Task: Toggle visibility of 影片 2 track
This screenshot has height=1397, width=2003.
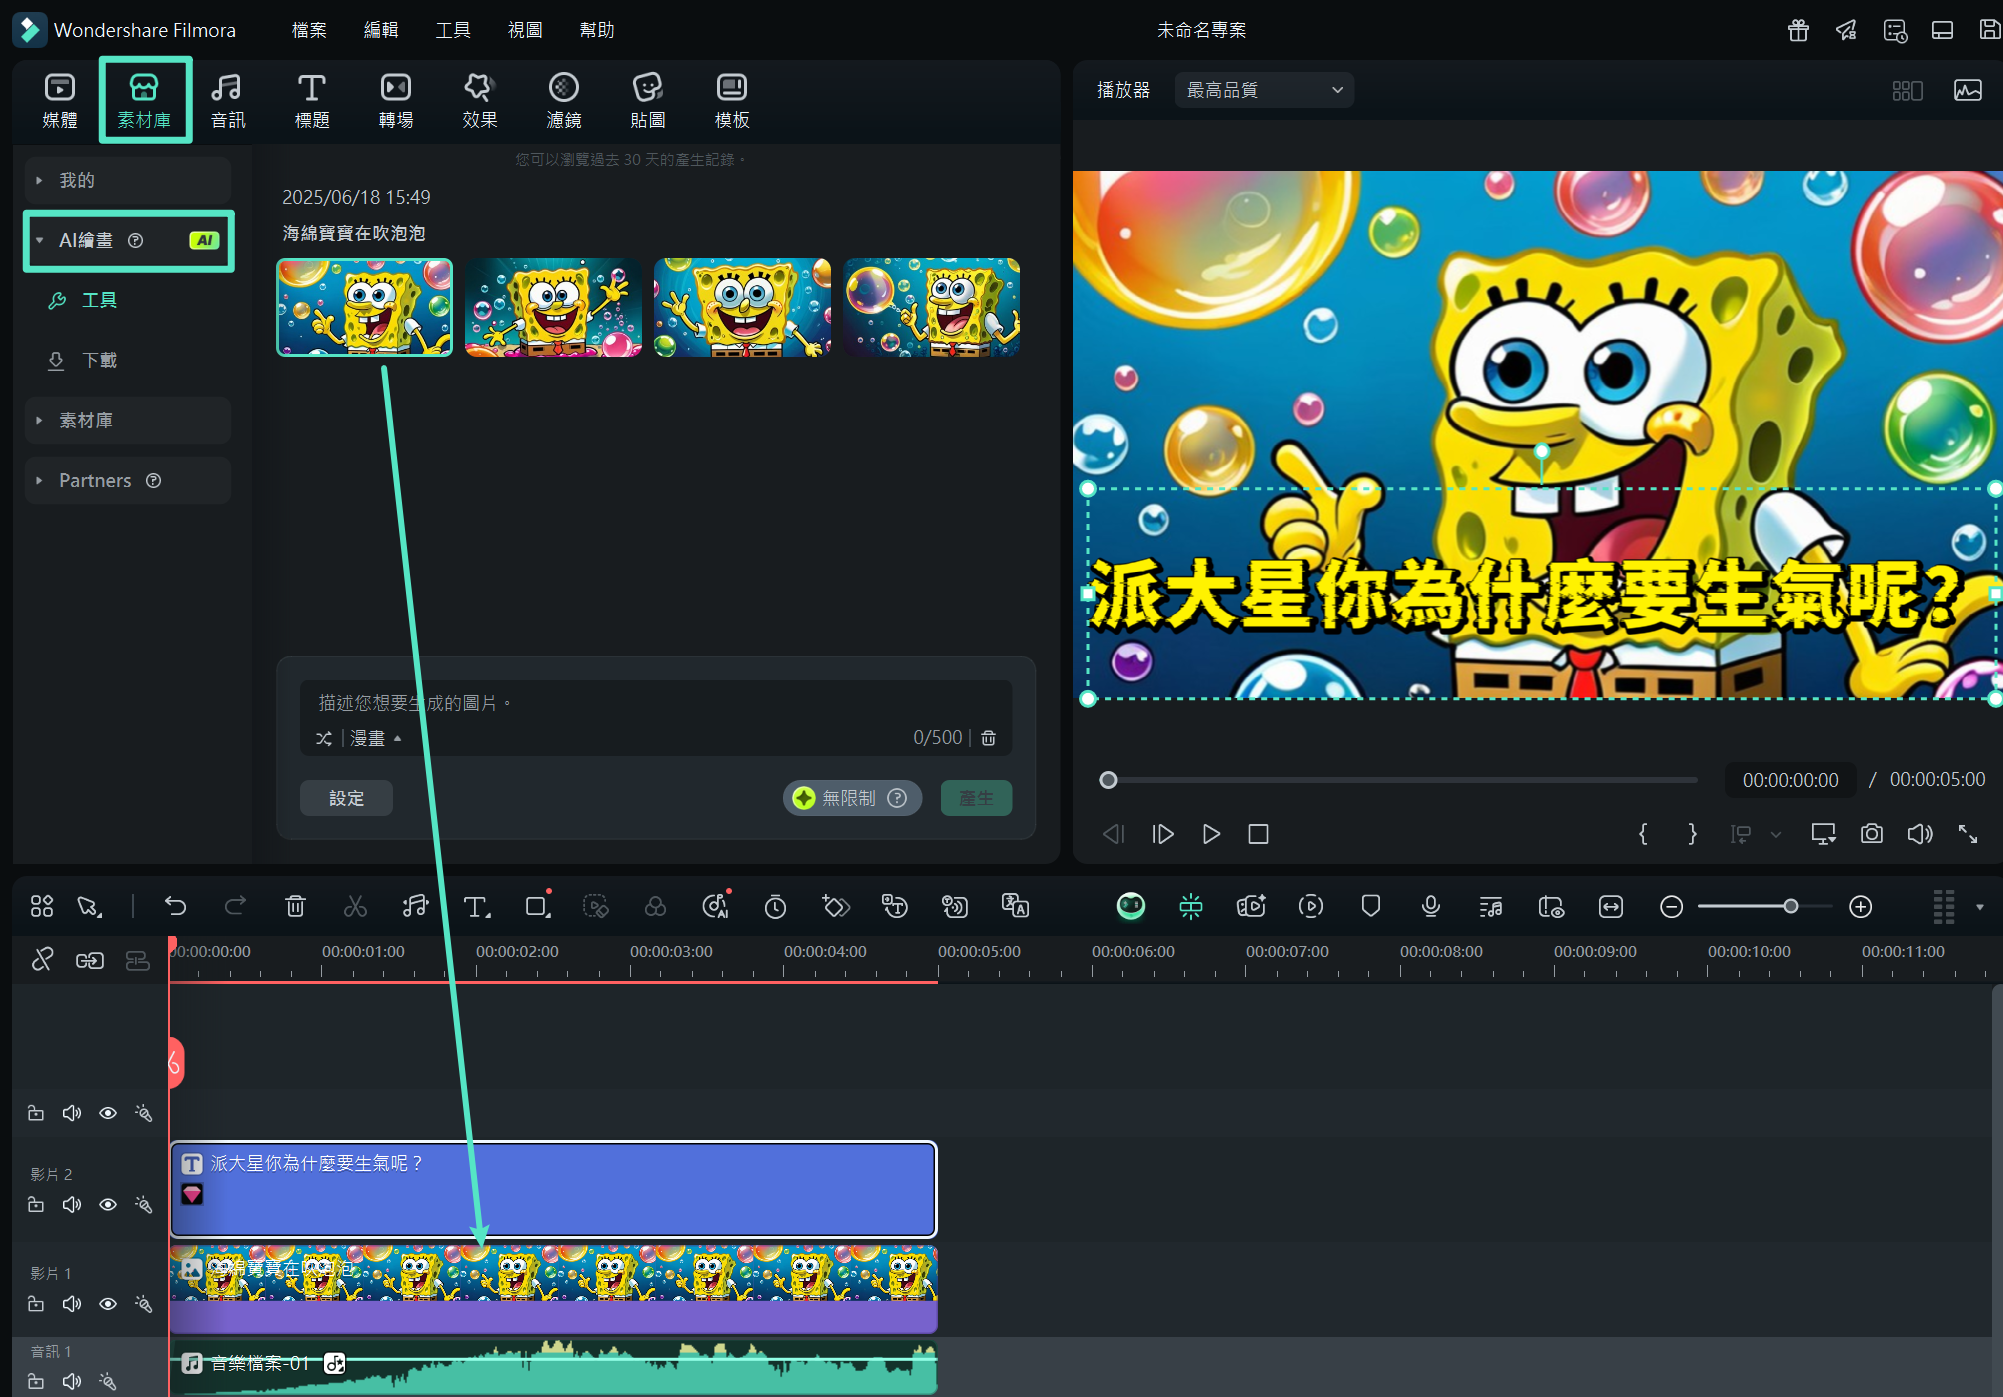Action: (108, 1204)
